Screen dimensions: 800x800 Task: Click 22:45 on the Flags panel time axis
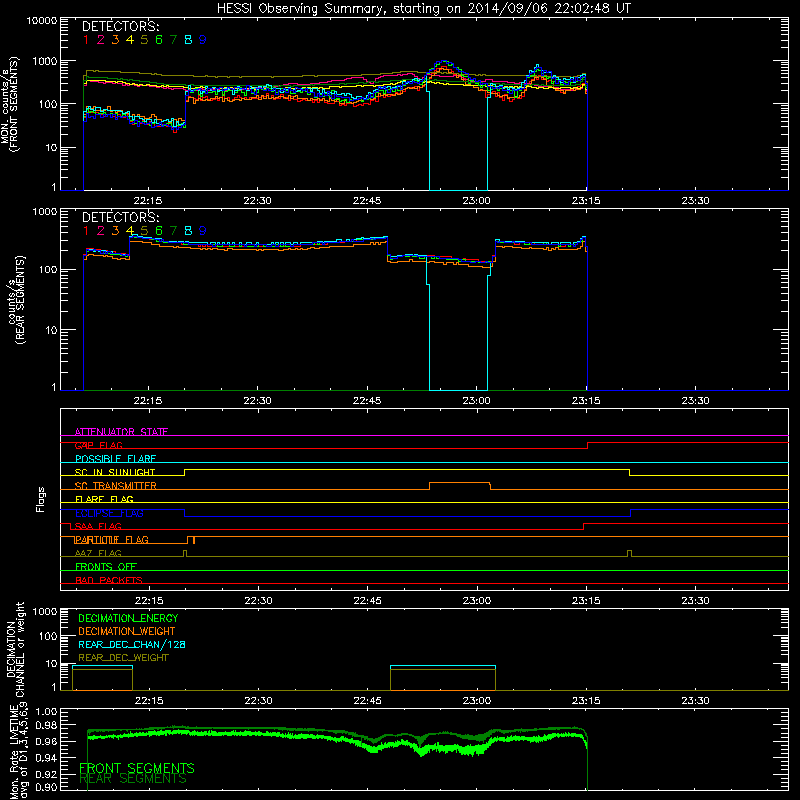click(x=367, y=601)
